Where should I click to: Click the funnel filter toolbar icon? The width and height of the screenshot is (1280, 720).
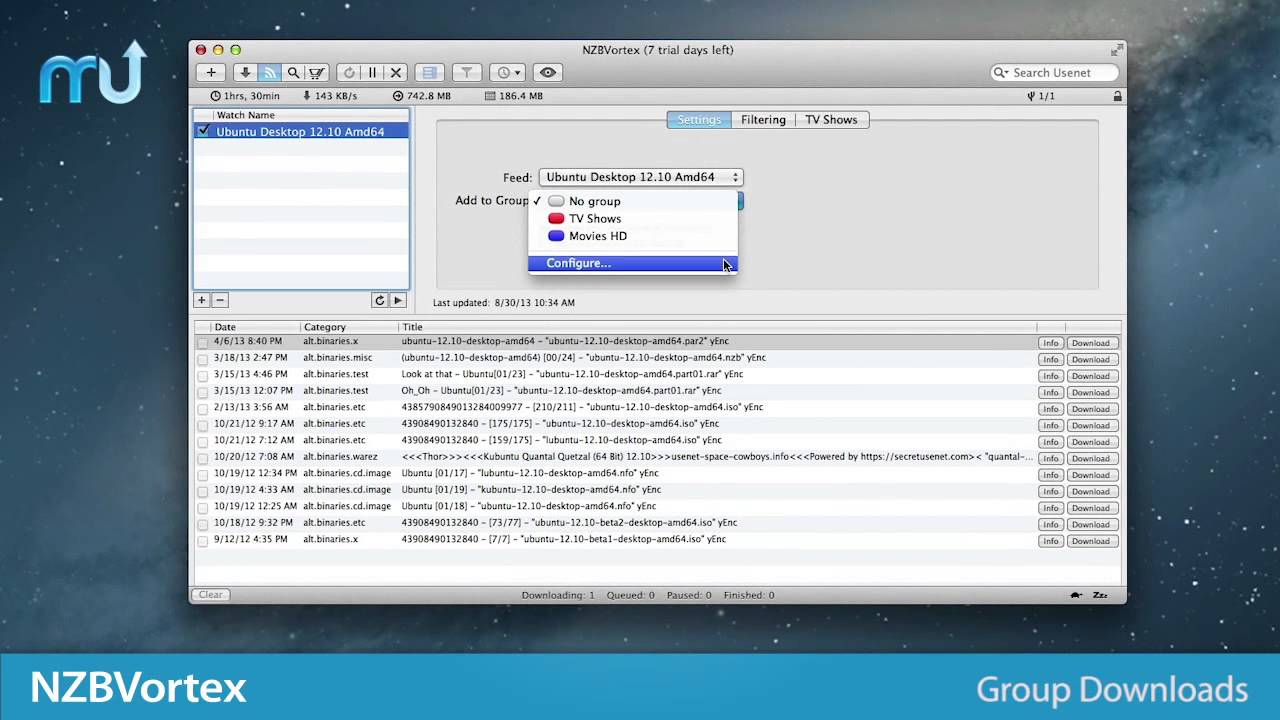(x=466, y=72)
